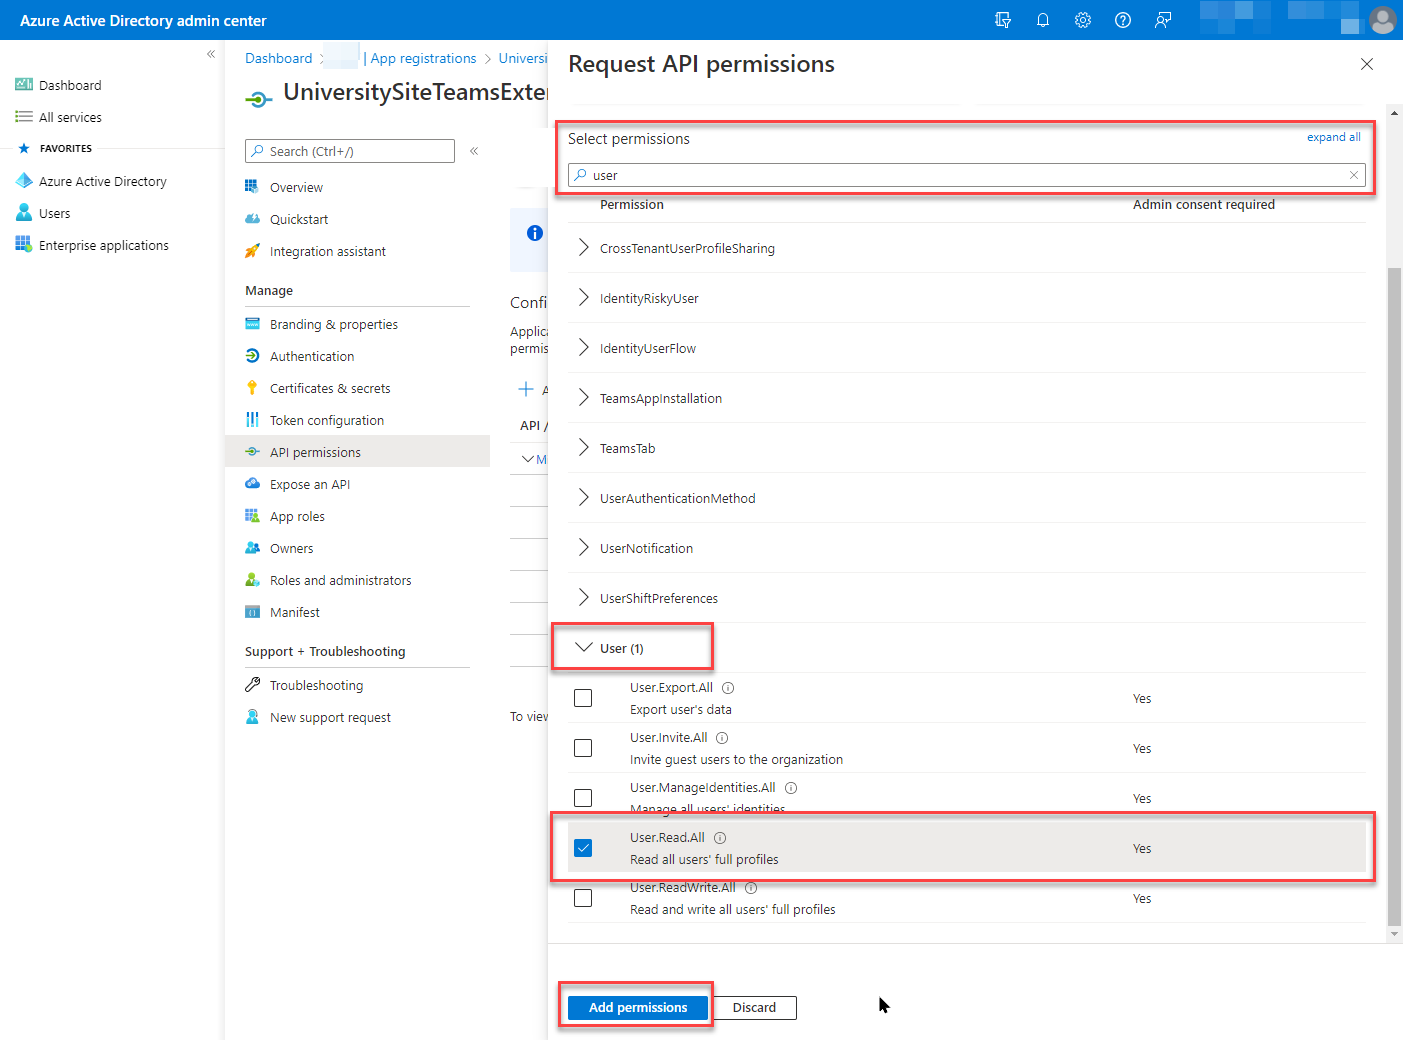The image size is (1403, 1040).
Task: Click the Search (Ctrl+/) menu field
Action: click(350, 151)
